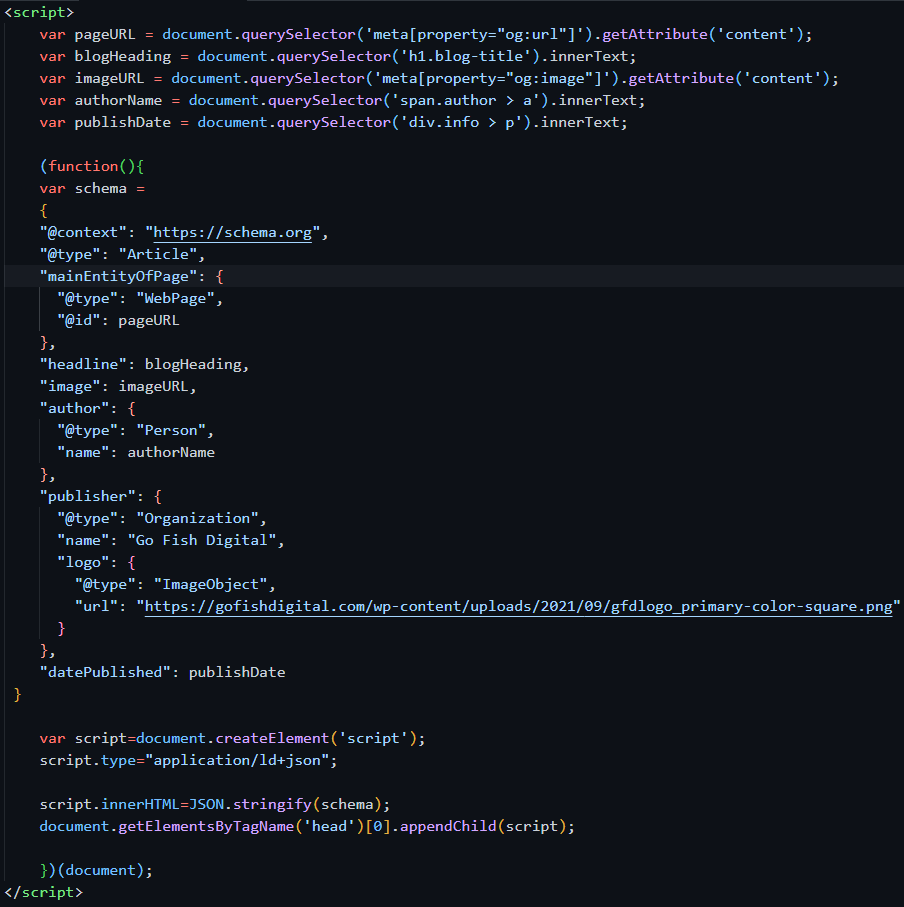Click the "ImageObject" type value
The height and width of the screenshot is (907, 904).
coord(211,584)
